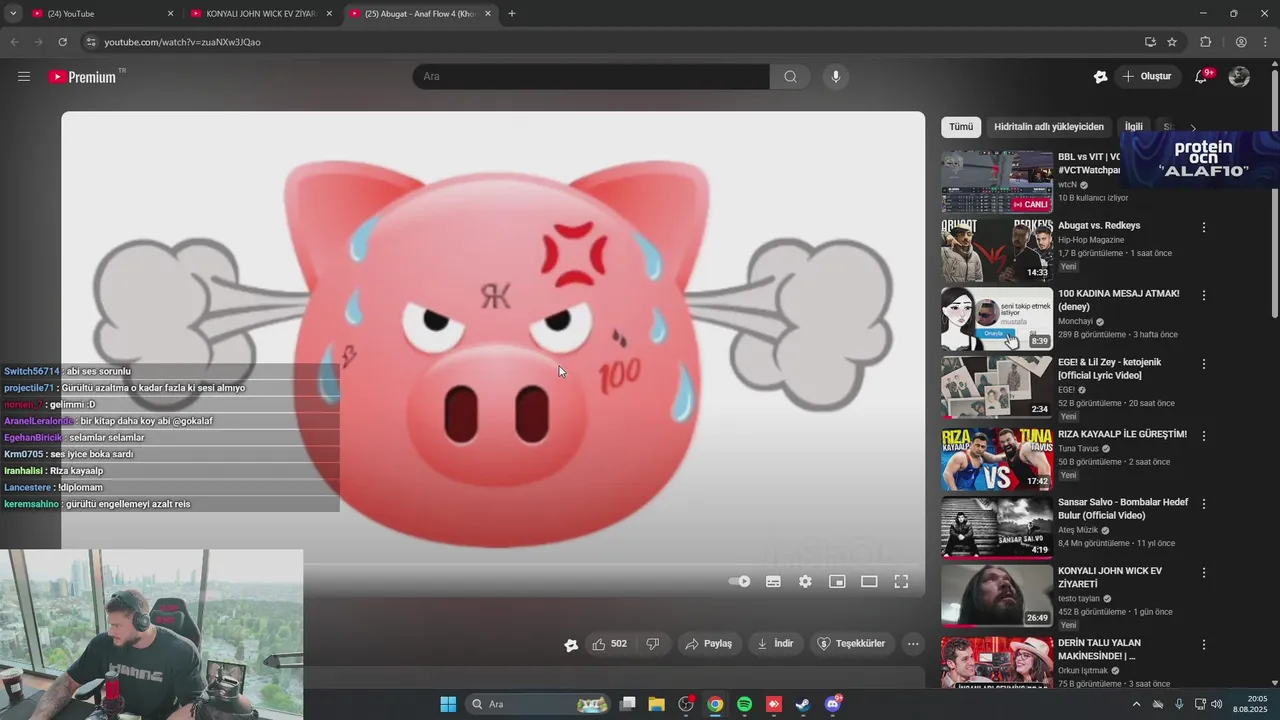View site information icon in address bar
This screenshot has height=720, width=1280.
(x=91, y=42)
